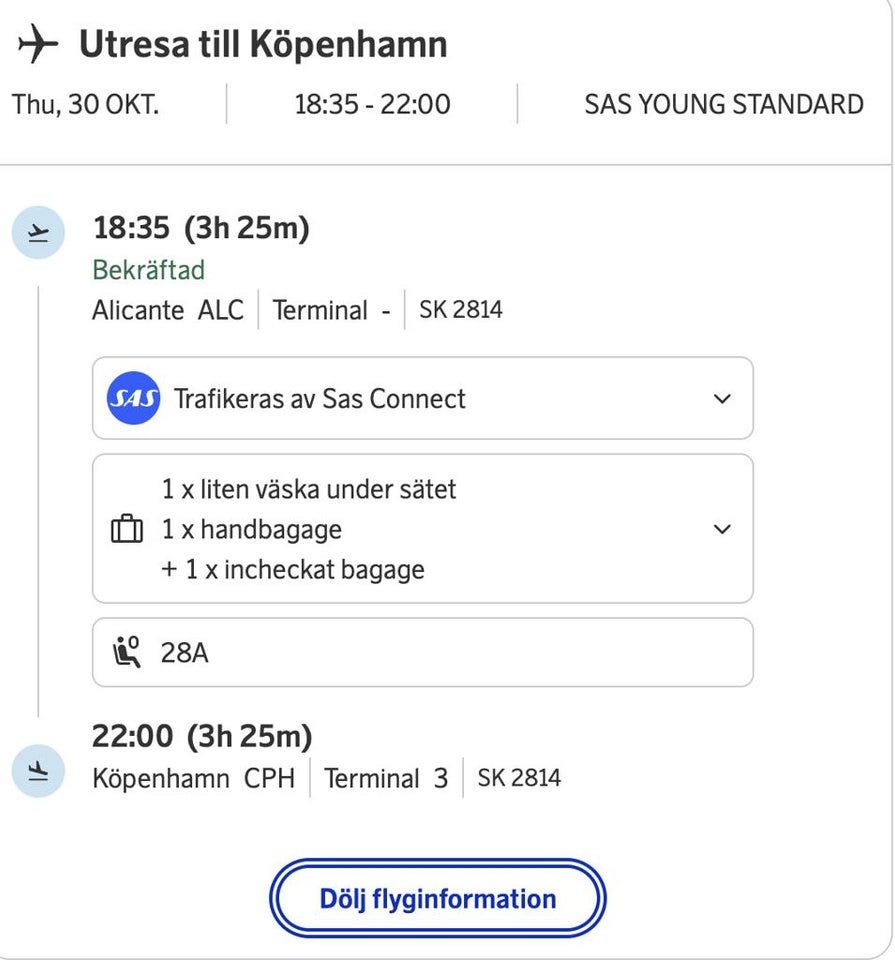
Task: Click the arrival landing icon
Action: coord(38,772)
